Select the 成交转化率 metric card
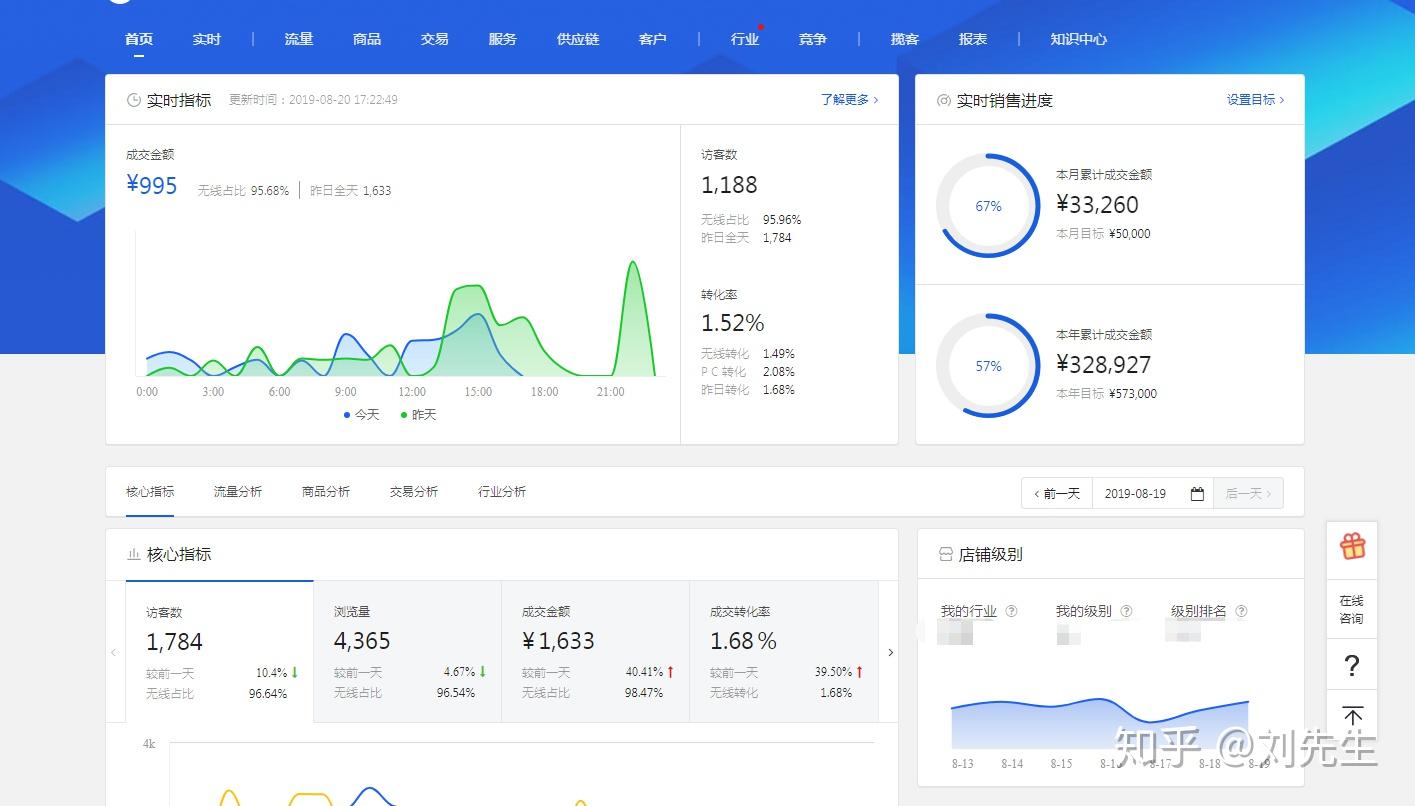The image size is (1415, 806). coord(783,651)
